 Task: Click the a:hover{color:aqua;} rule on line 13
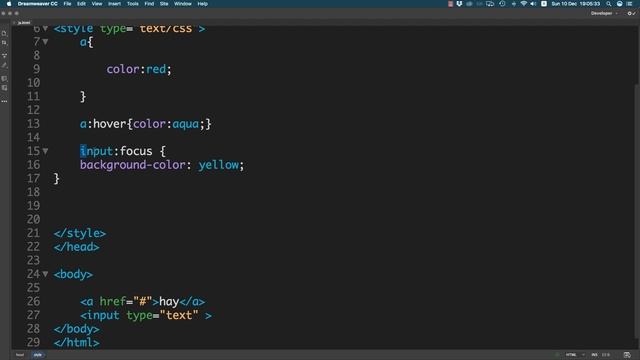(146, 124)
